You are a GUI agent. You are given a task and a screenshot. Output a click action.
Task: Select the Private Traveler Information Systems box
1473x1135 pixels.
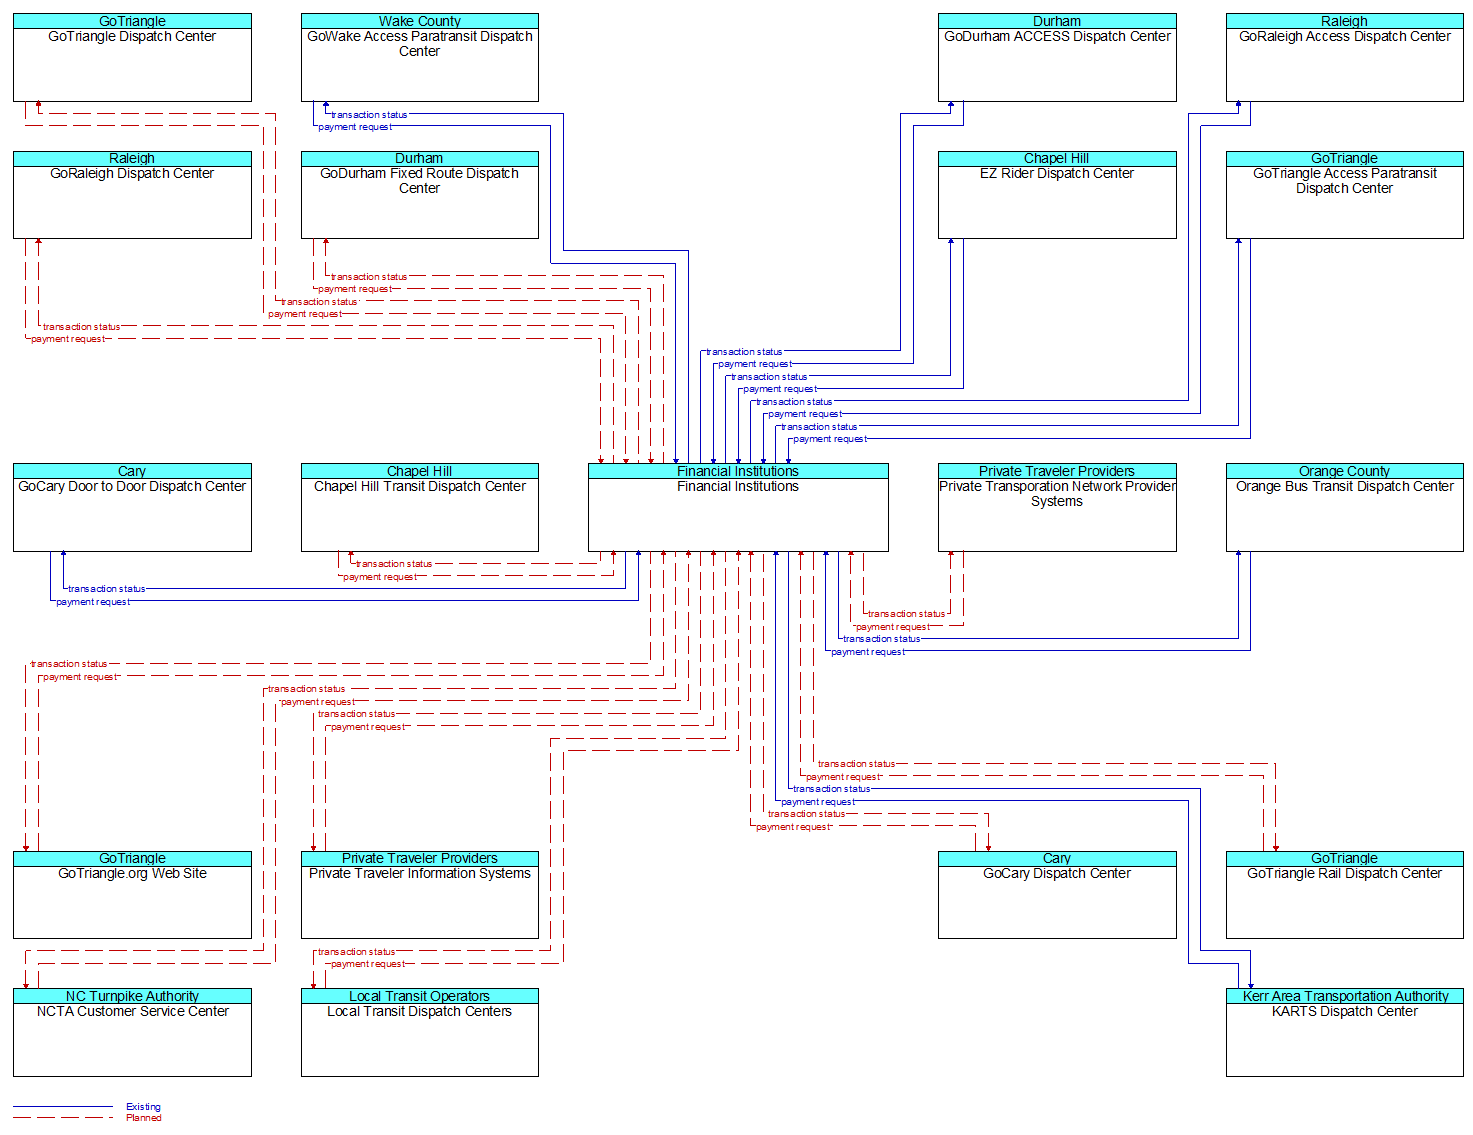click(x=420, y=895)
